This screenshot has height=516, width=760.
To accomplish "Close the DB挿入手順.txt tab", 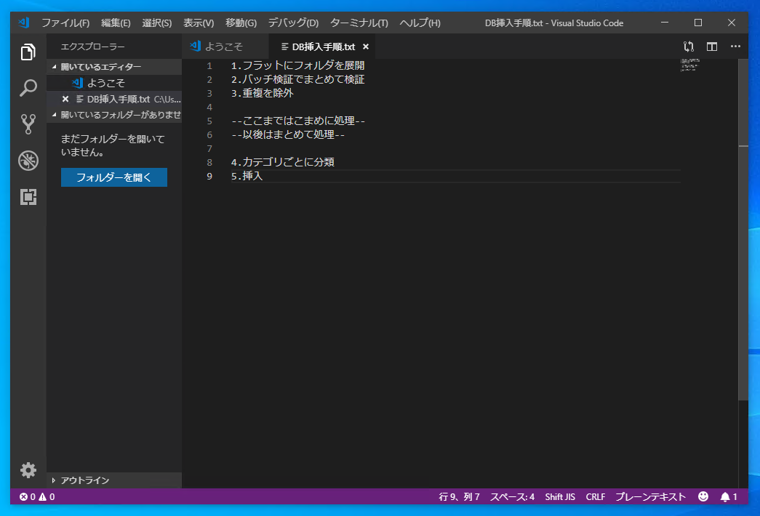I will (365, 47).
